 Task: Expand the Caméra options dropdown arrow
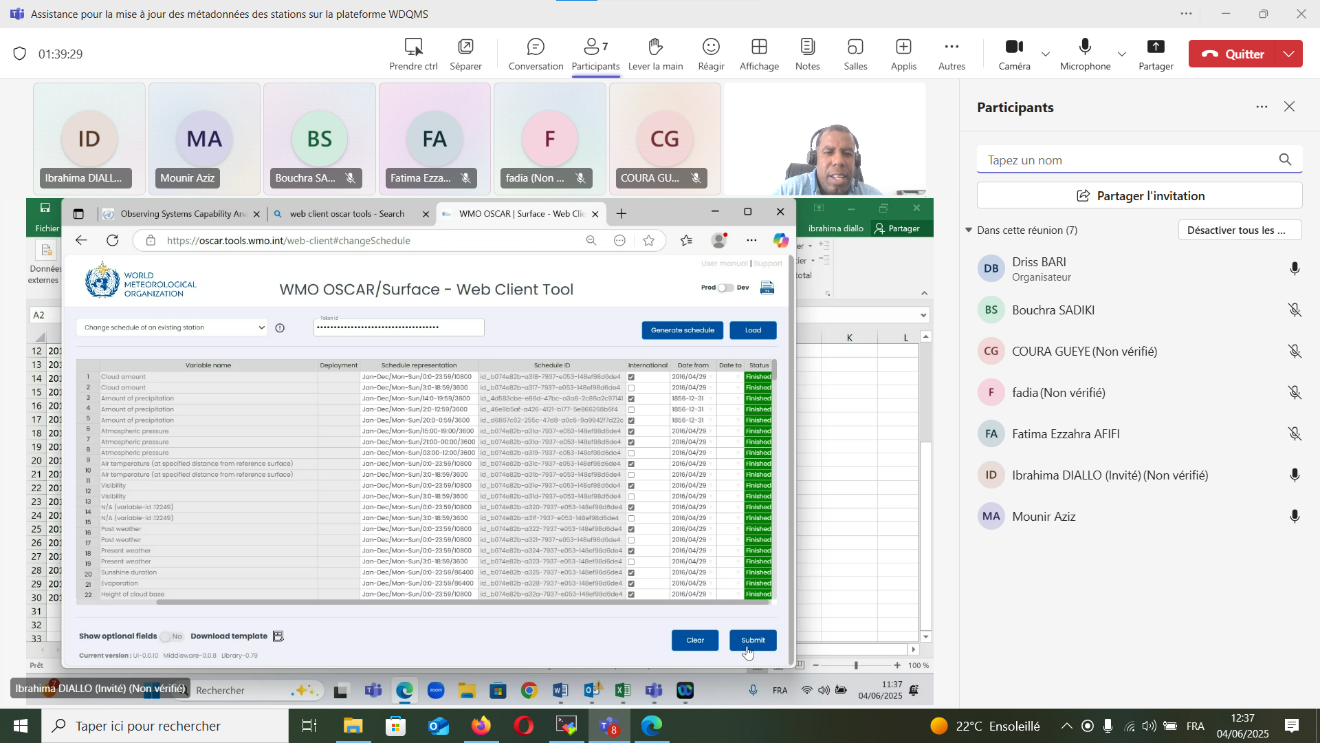pyautogui.click(x=1046, y=54)
